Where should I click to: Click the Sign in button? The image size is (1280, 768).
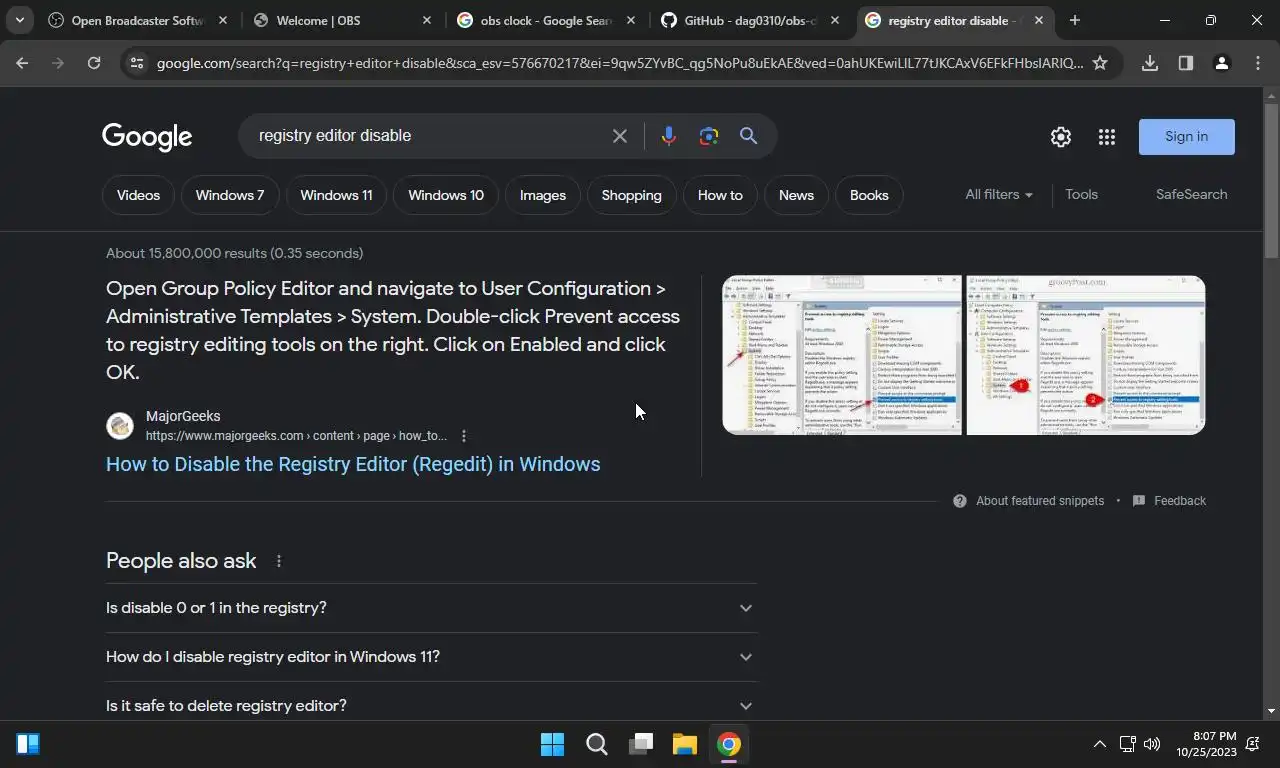coord(1187,137)
